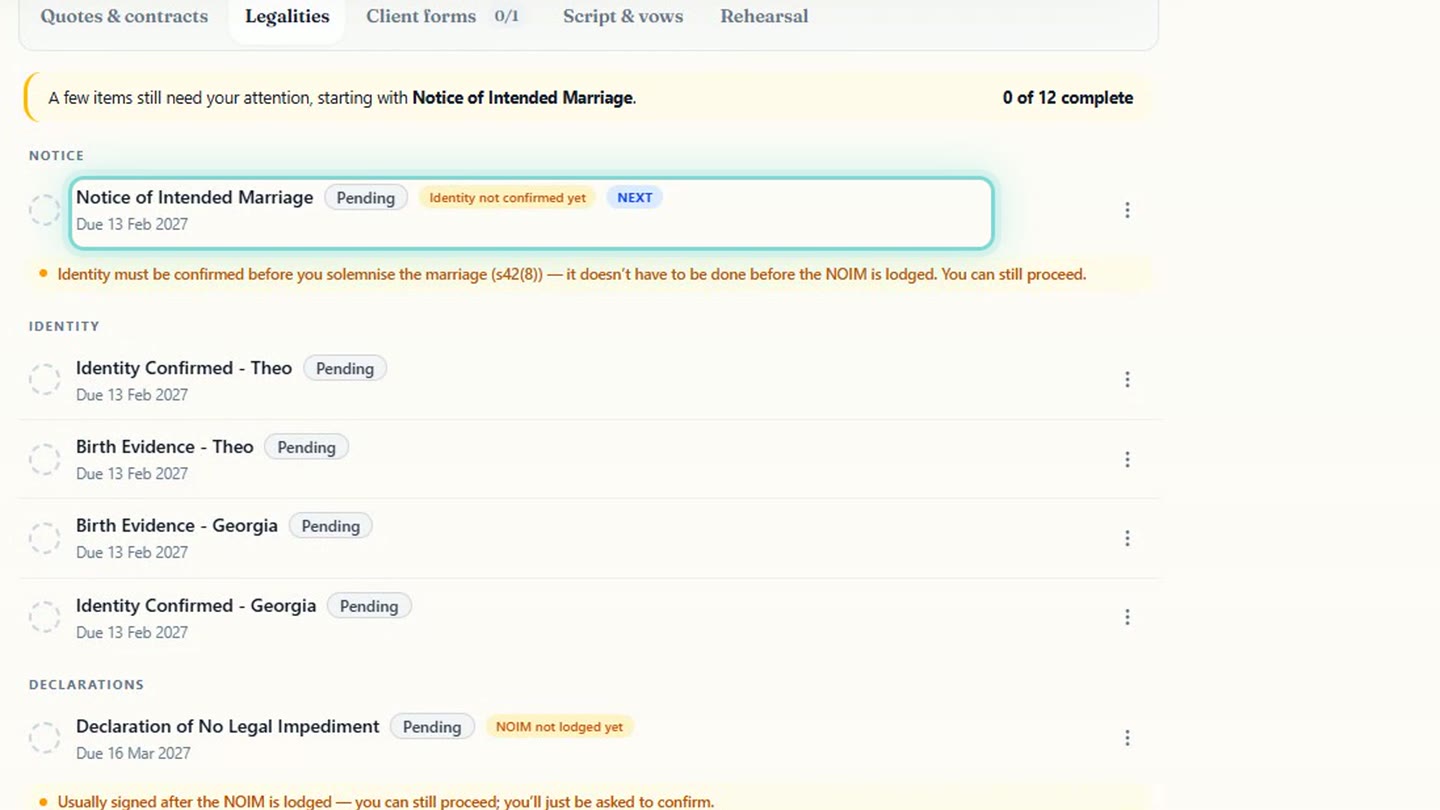
Task: Click the 0/1 counter on Client forms
Action: [507, 17]
